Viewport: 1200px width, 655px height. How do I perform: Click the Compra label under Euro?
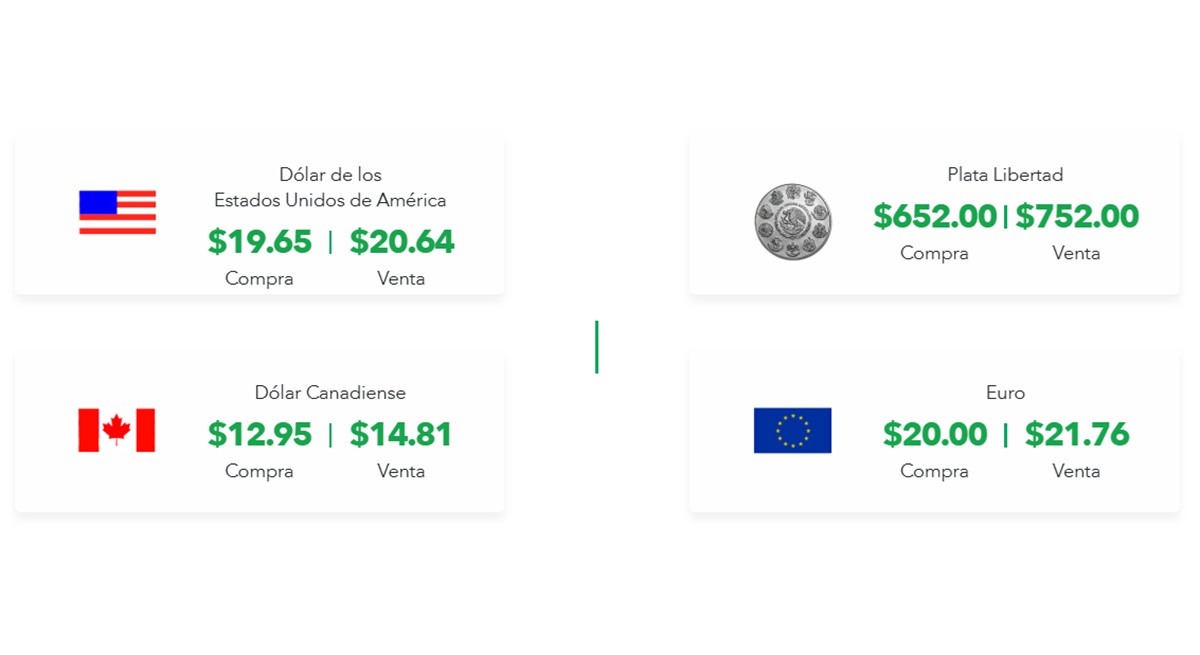(x=934, y=471)
